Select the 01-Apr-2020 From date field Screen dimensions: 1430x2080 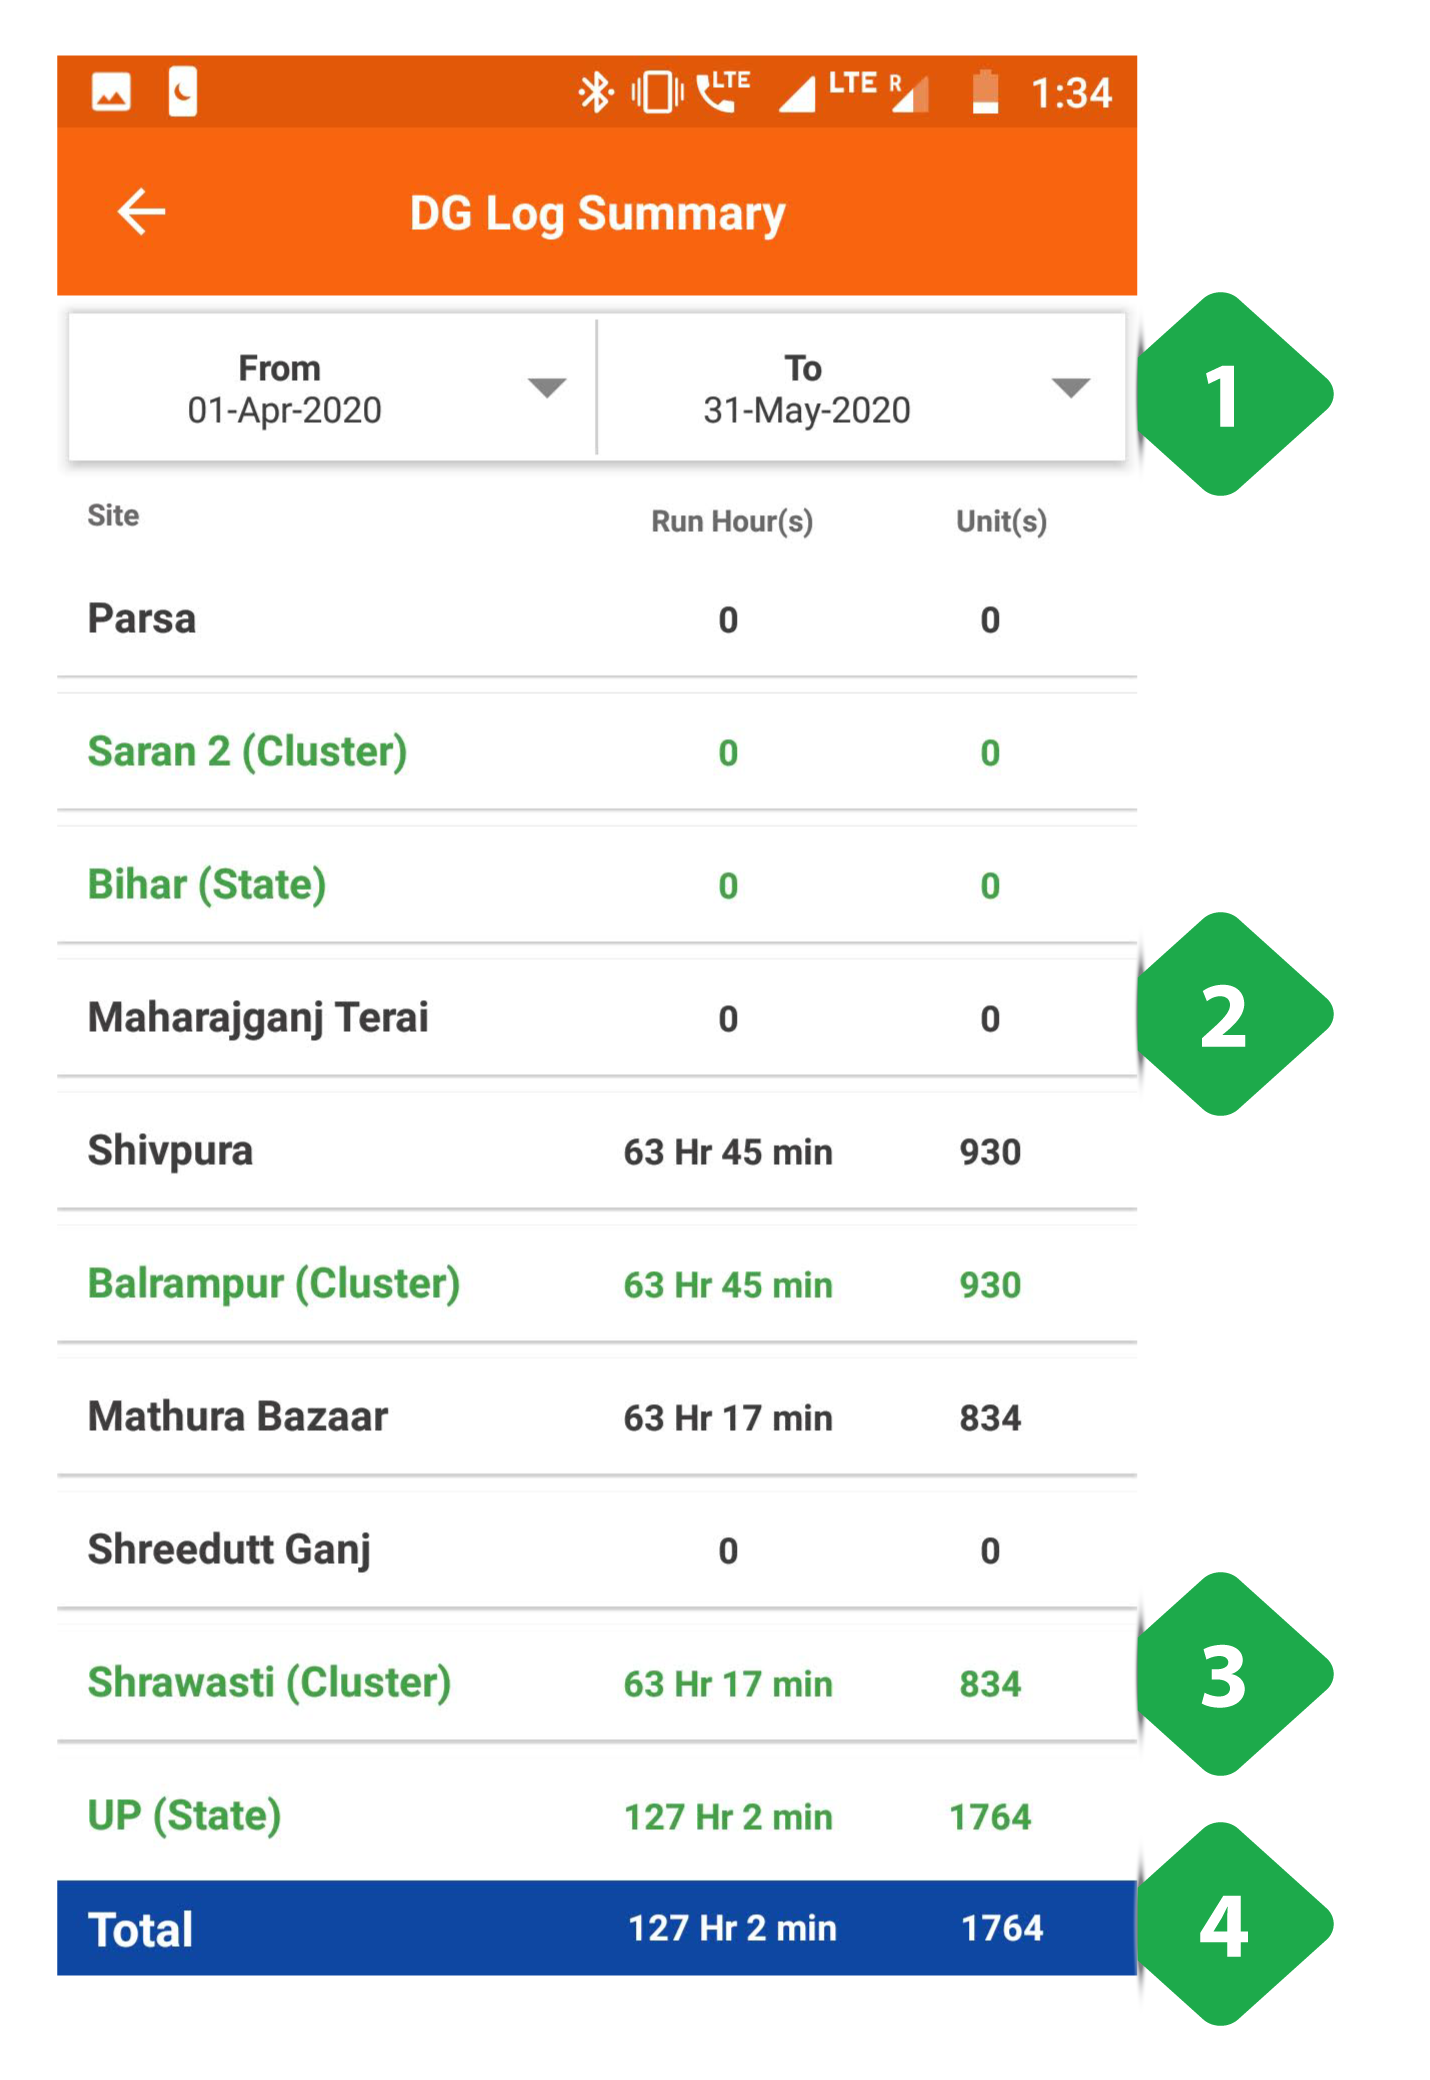coord(332,388)
